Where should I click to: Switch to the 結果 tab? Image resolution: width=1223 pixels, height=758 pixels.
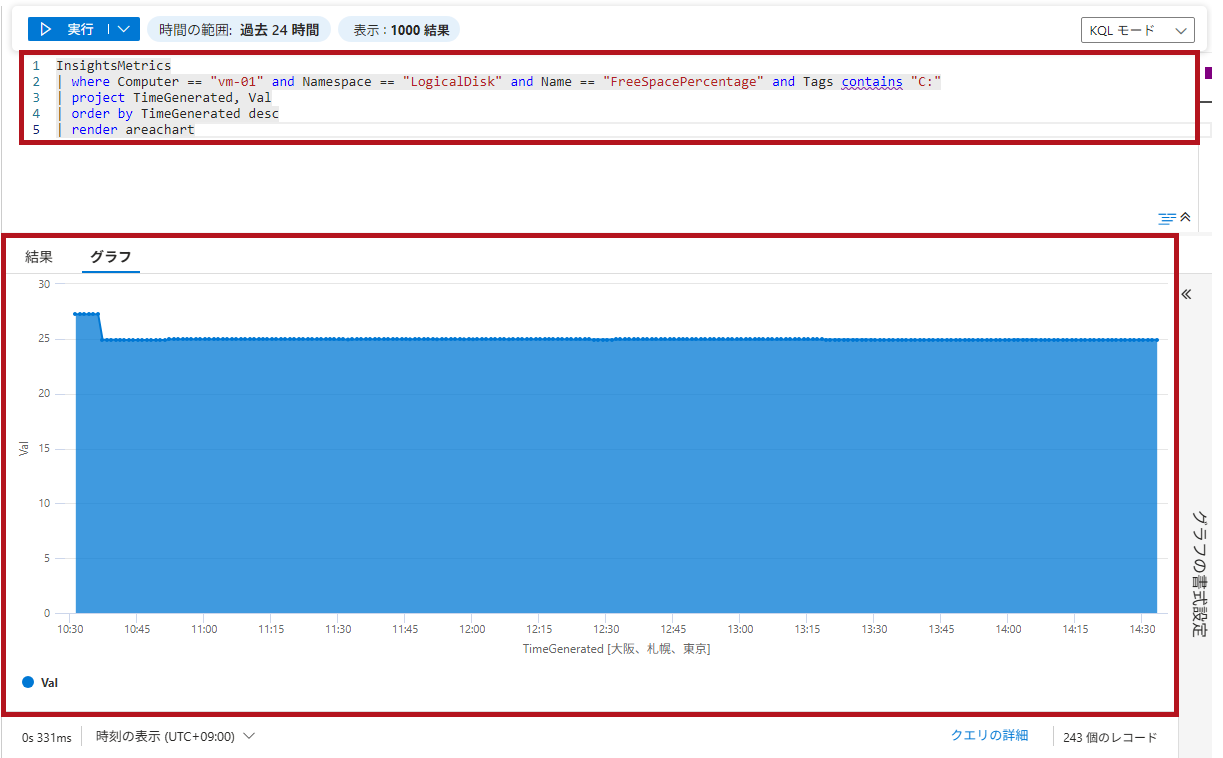(39, 257)
